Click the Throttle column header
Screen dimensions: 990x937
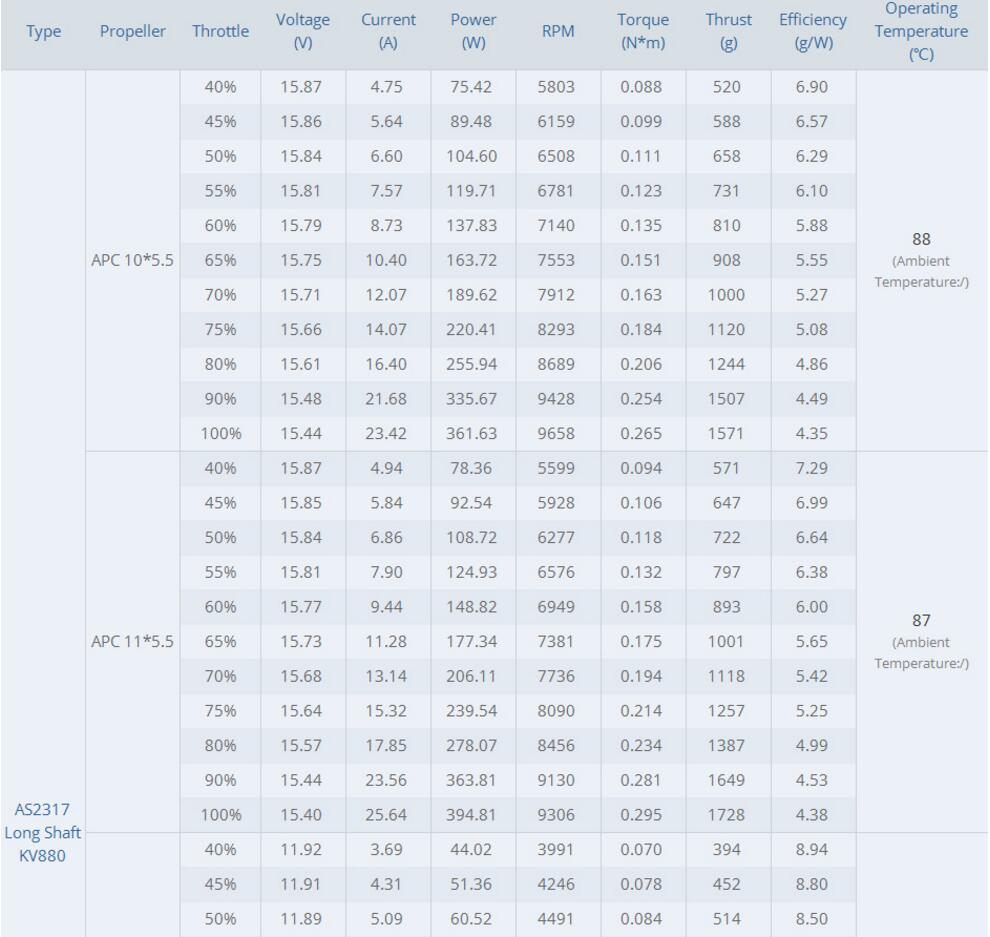[220, 32]
